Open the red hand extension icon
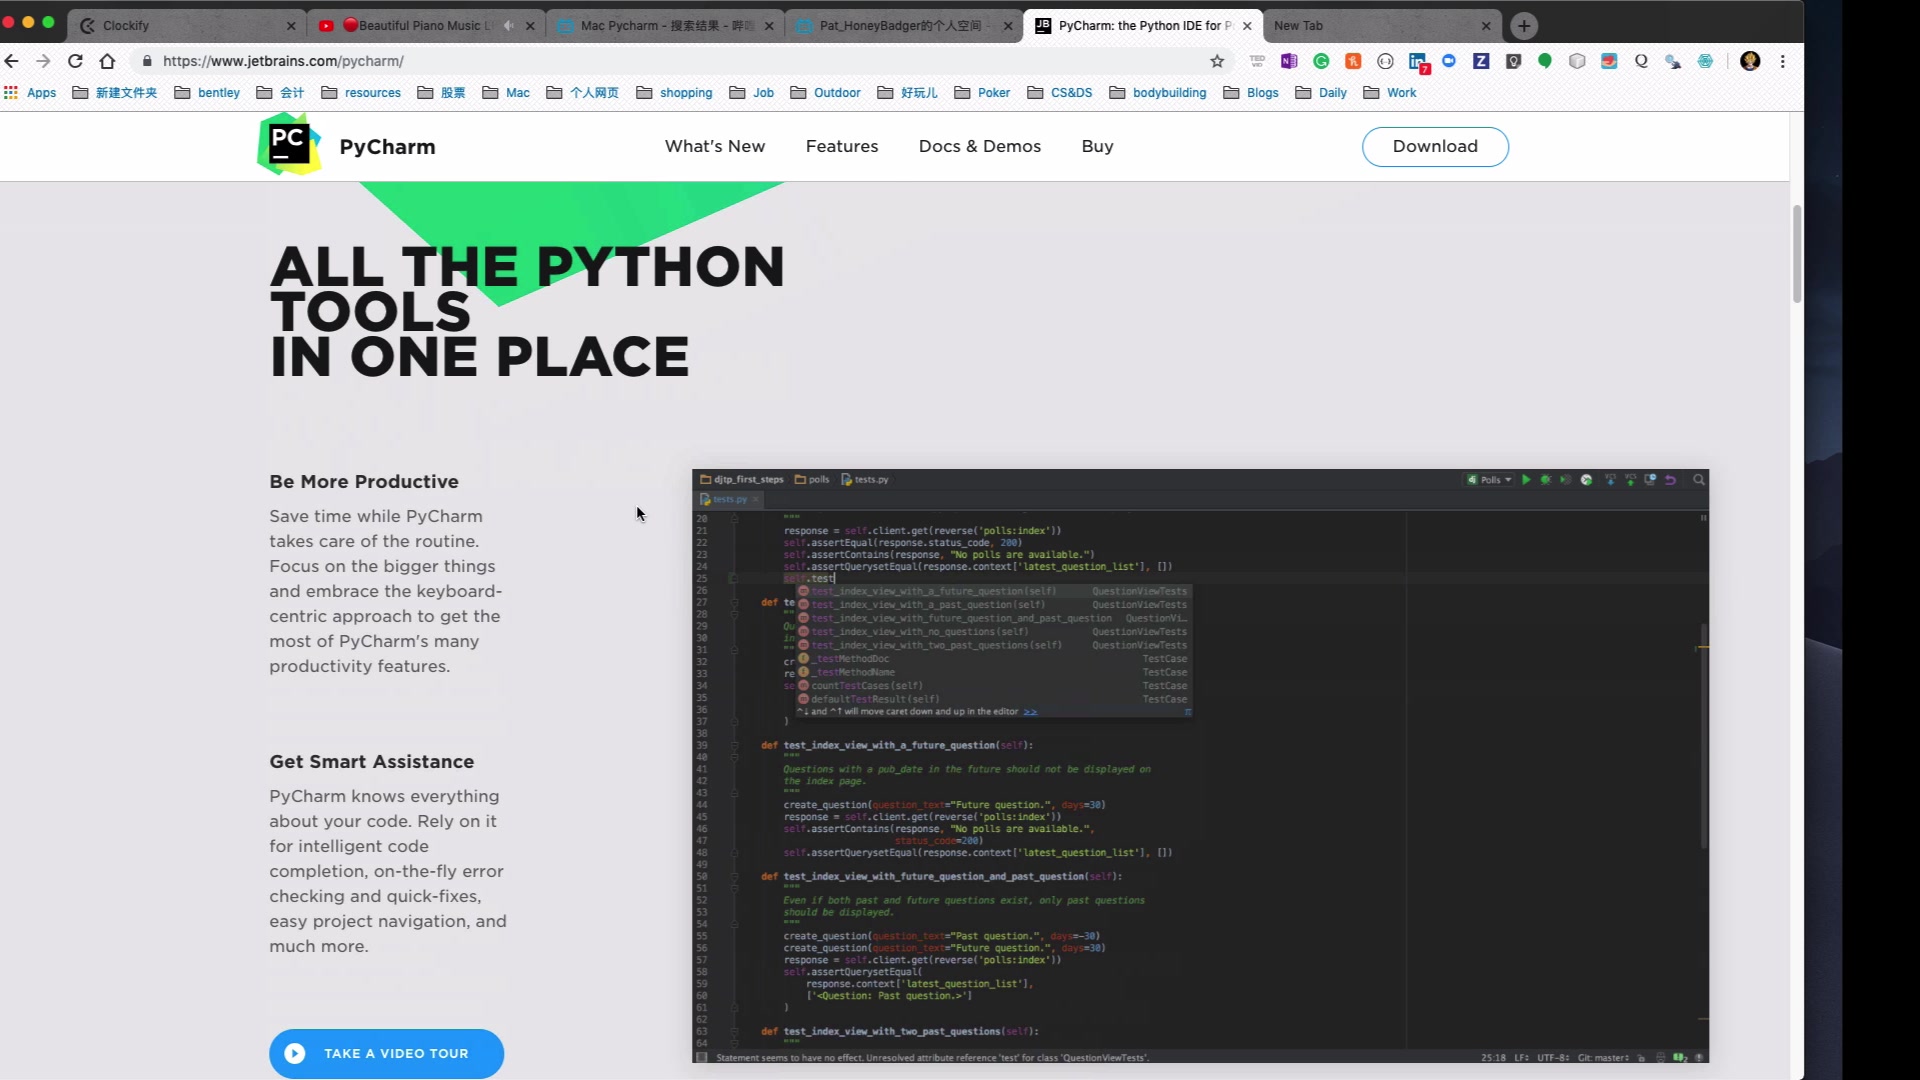Image resolution: width=1920 pixels, height=1080 pixels. click(x=1609, y=61)
